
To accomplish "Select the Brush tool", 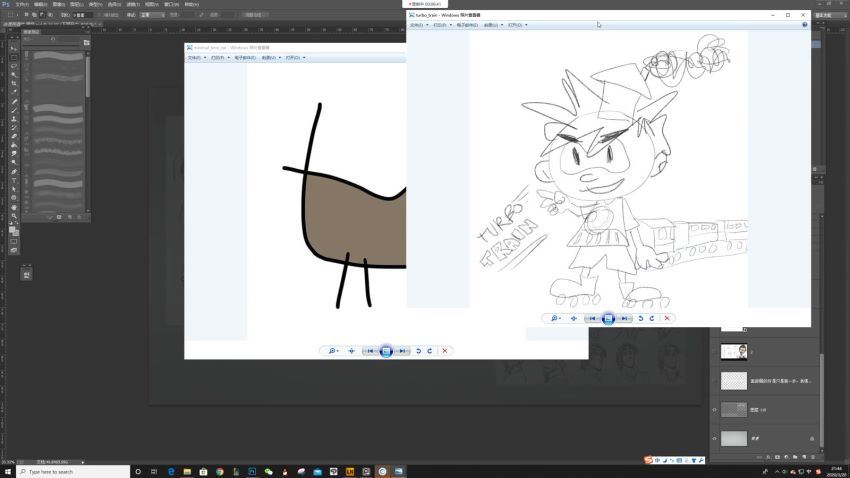I will click(14, 110).
